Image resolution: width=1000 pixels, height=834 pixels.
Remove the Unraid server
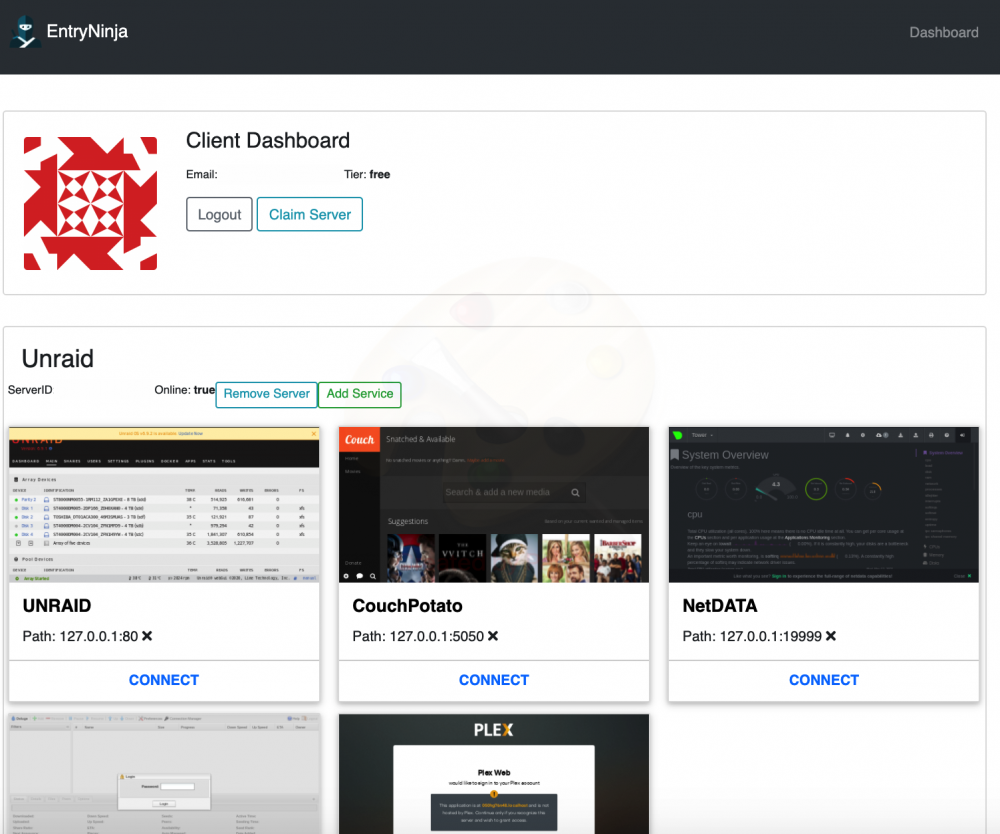coord(267,394)
